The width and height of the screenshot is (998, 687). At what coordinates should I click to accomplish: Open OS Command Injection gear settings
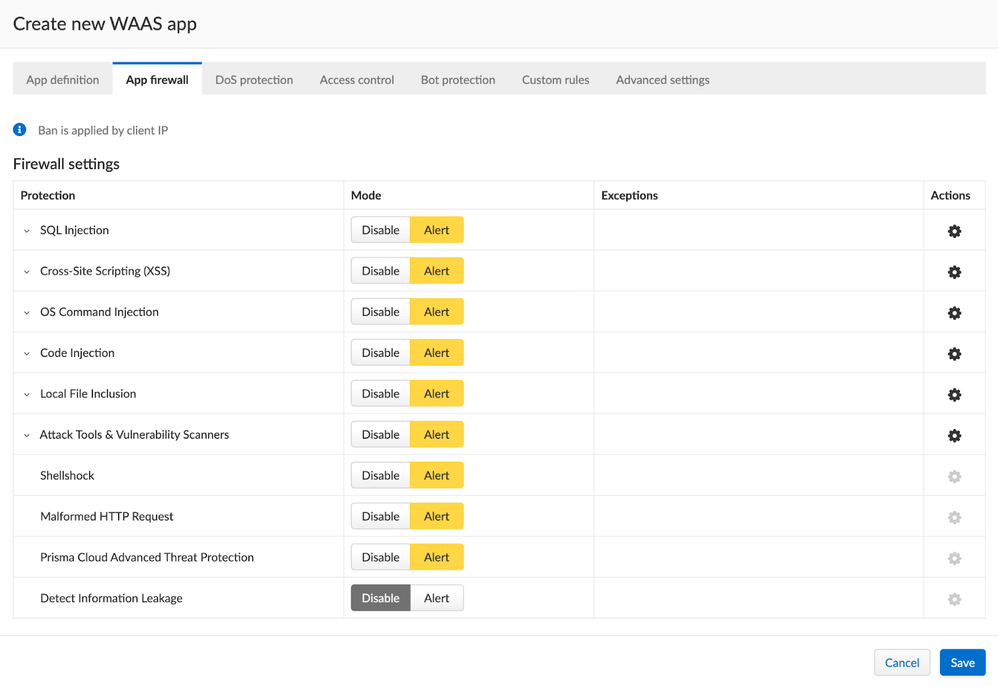[x=954, y=313]
